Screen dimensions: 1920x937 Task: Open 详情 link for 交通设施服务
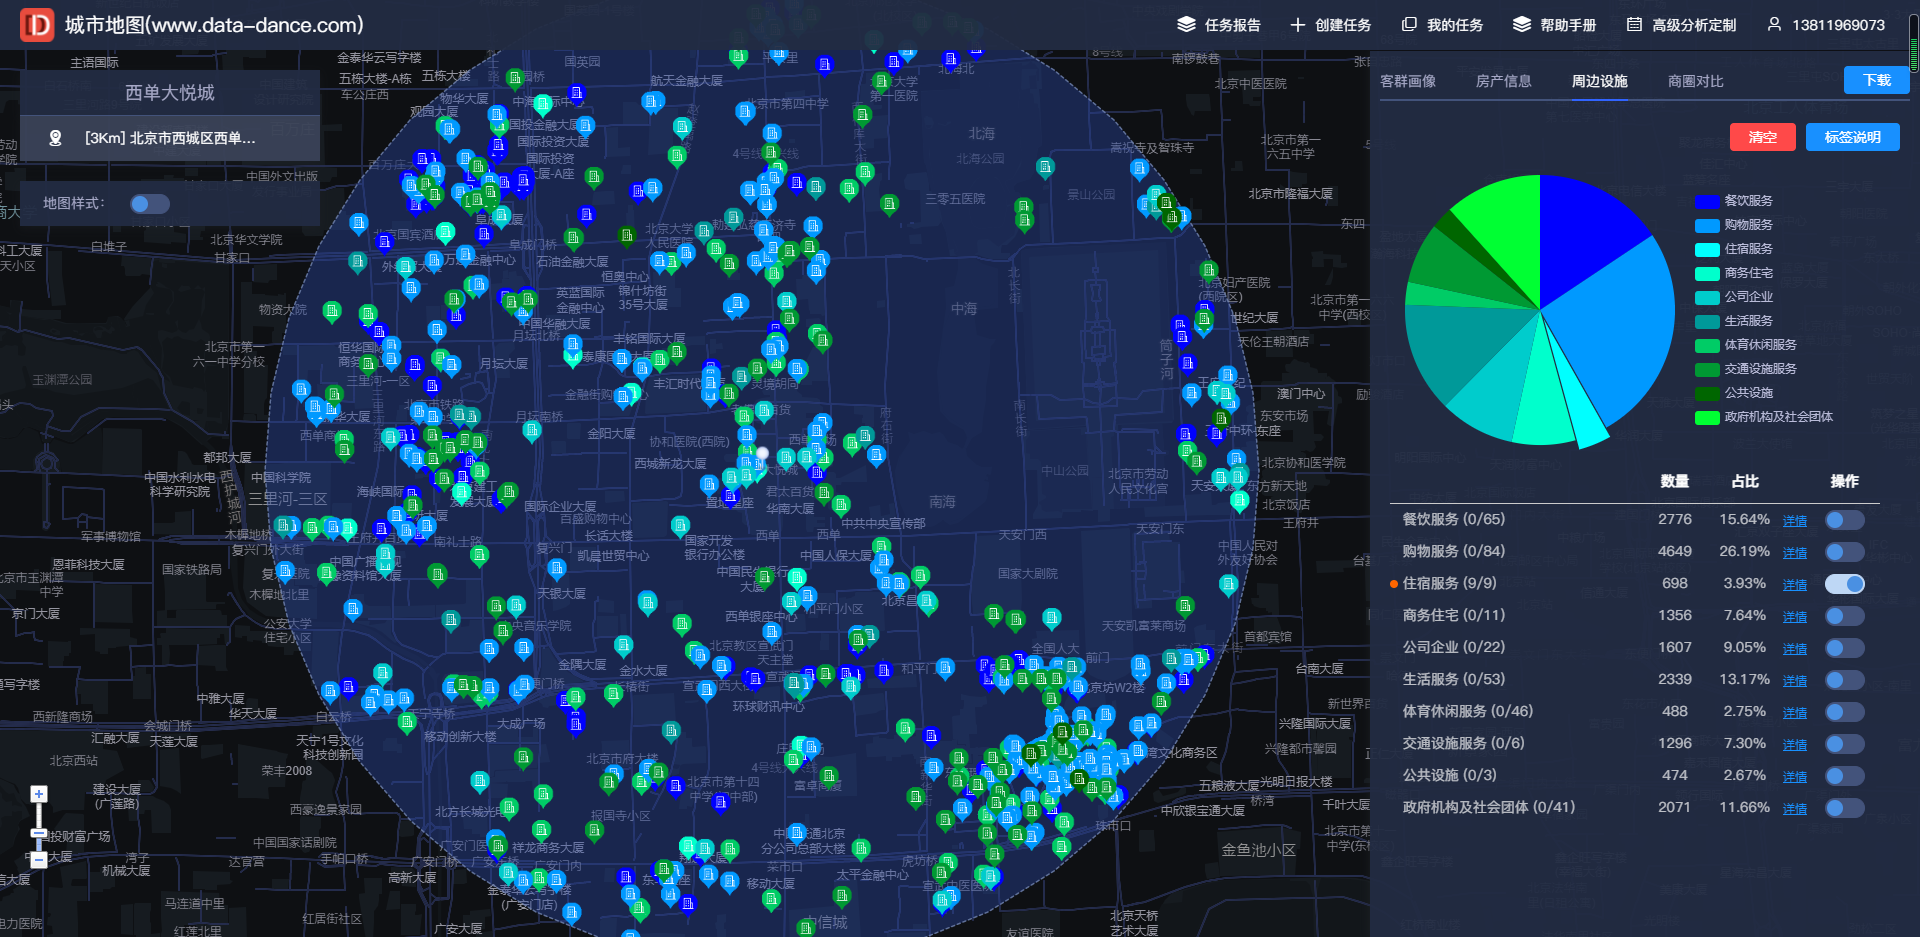(1795, 745)
